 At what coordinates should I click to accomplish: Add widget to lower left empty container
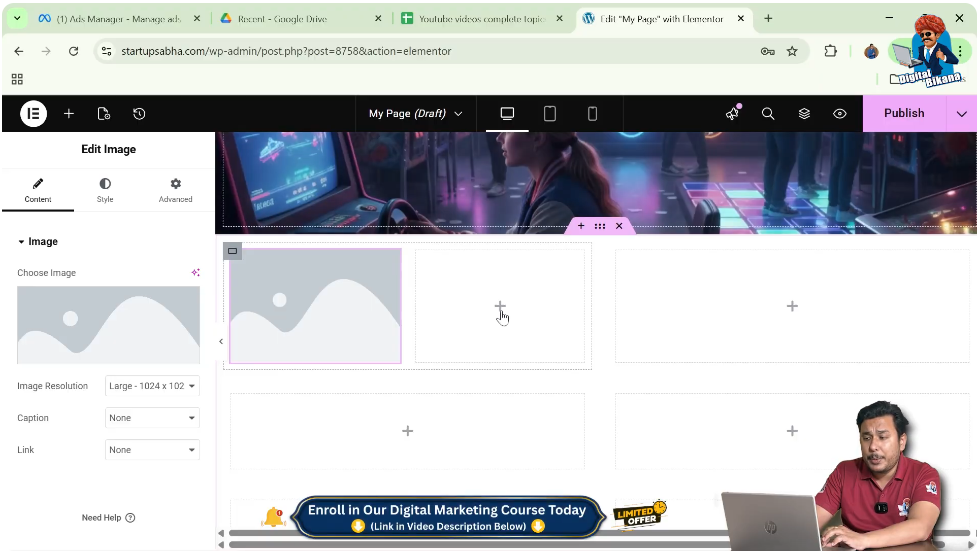pos(408,431)
